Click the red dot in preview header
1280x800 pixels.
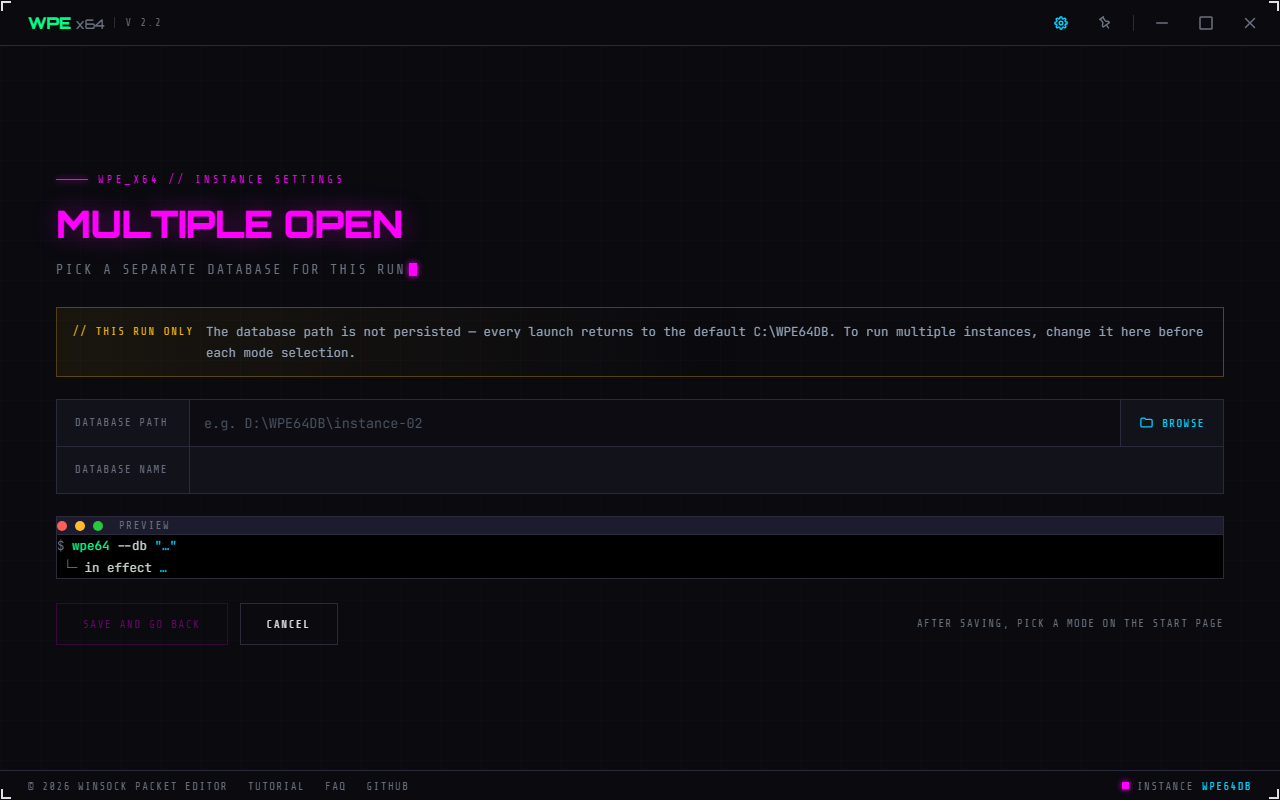tap(62, 526)
